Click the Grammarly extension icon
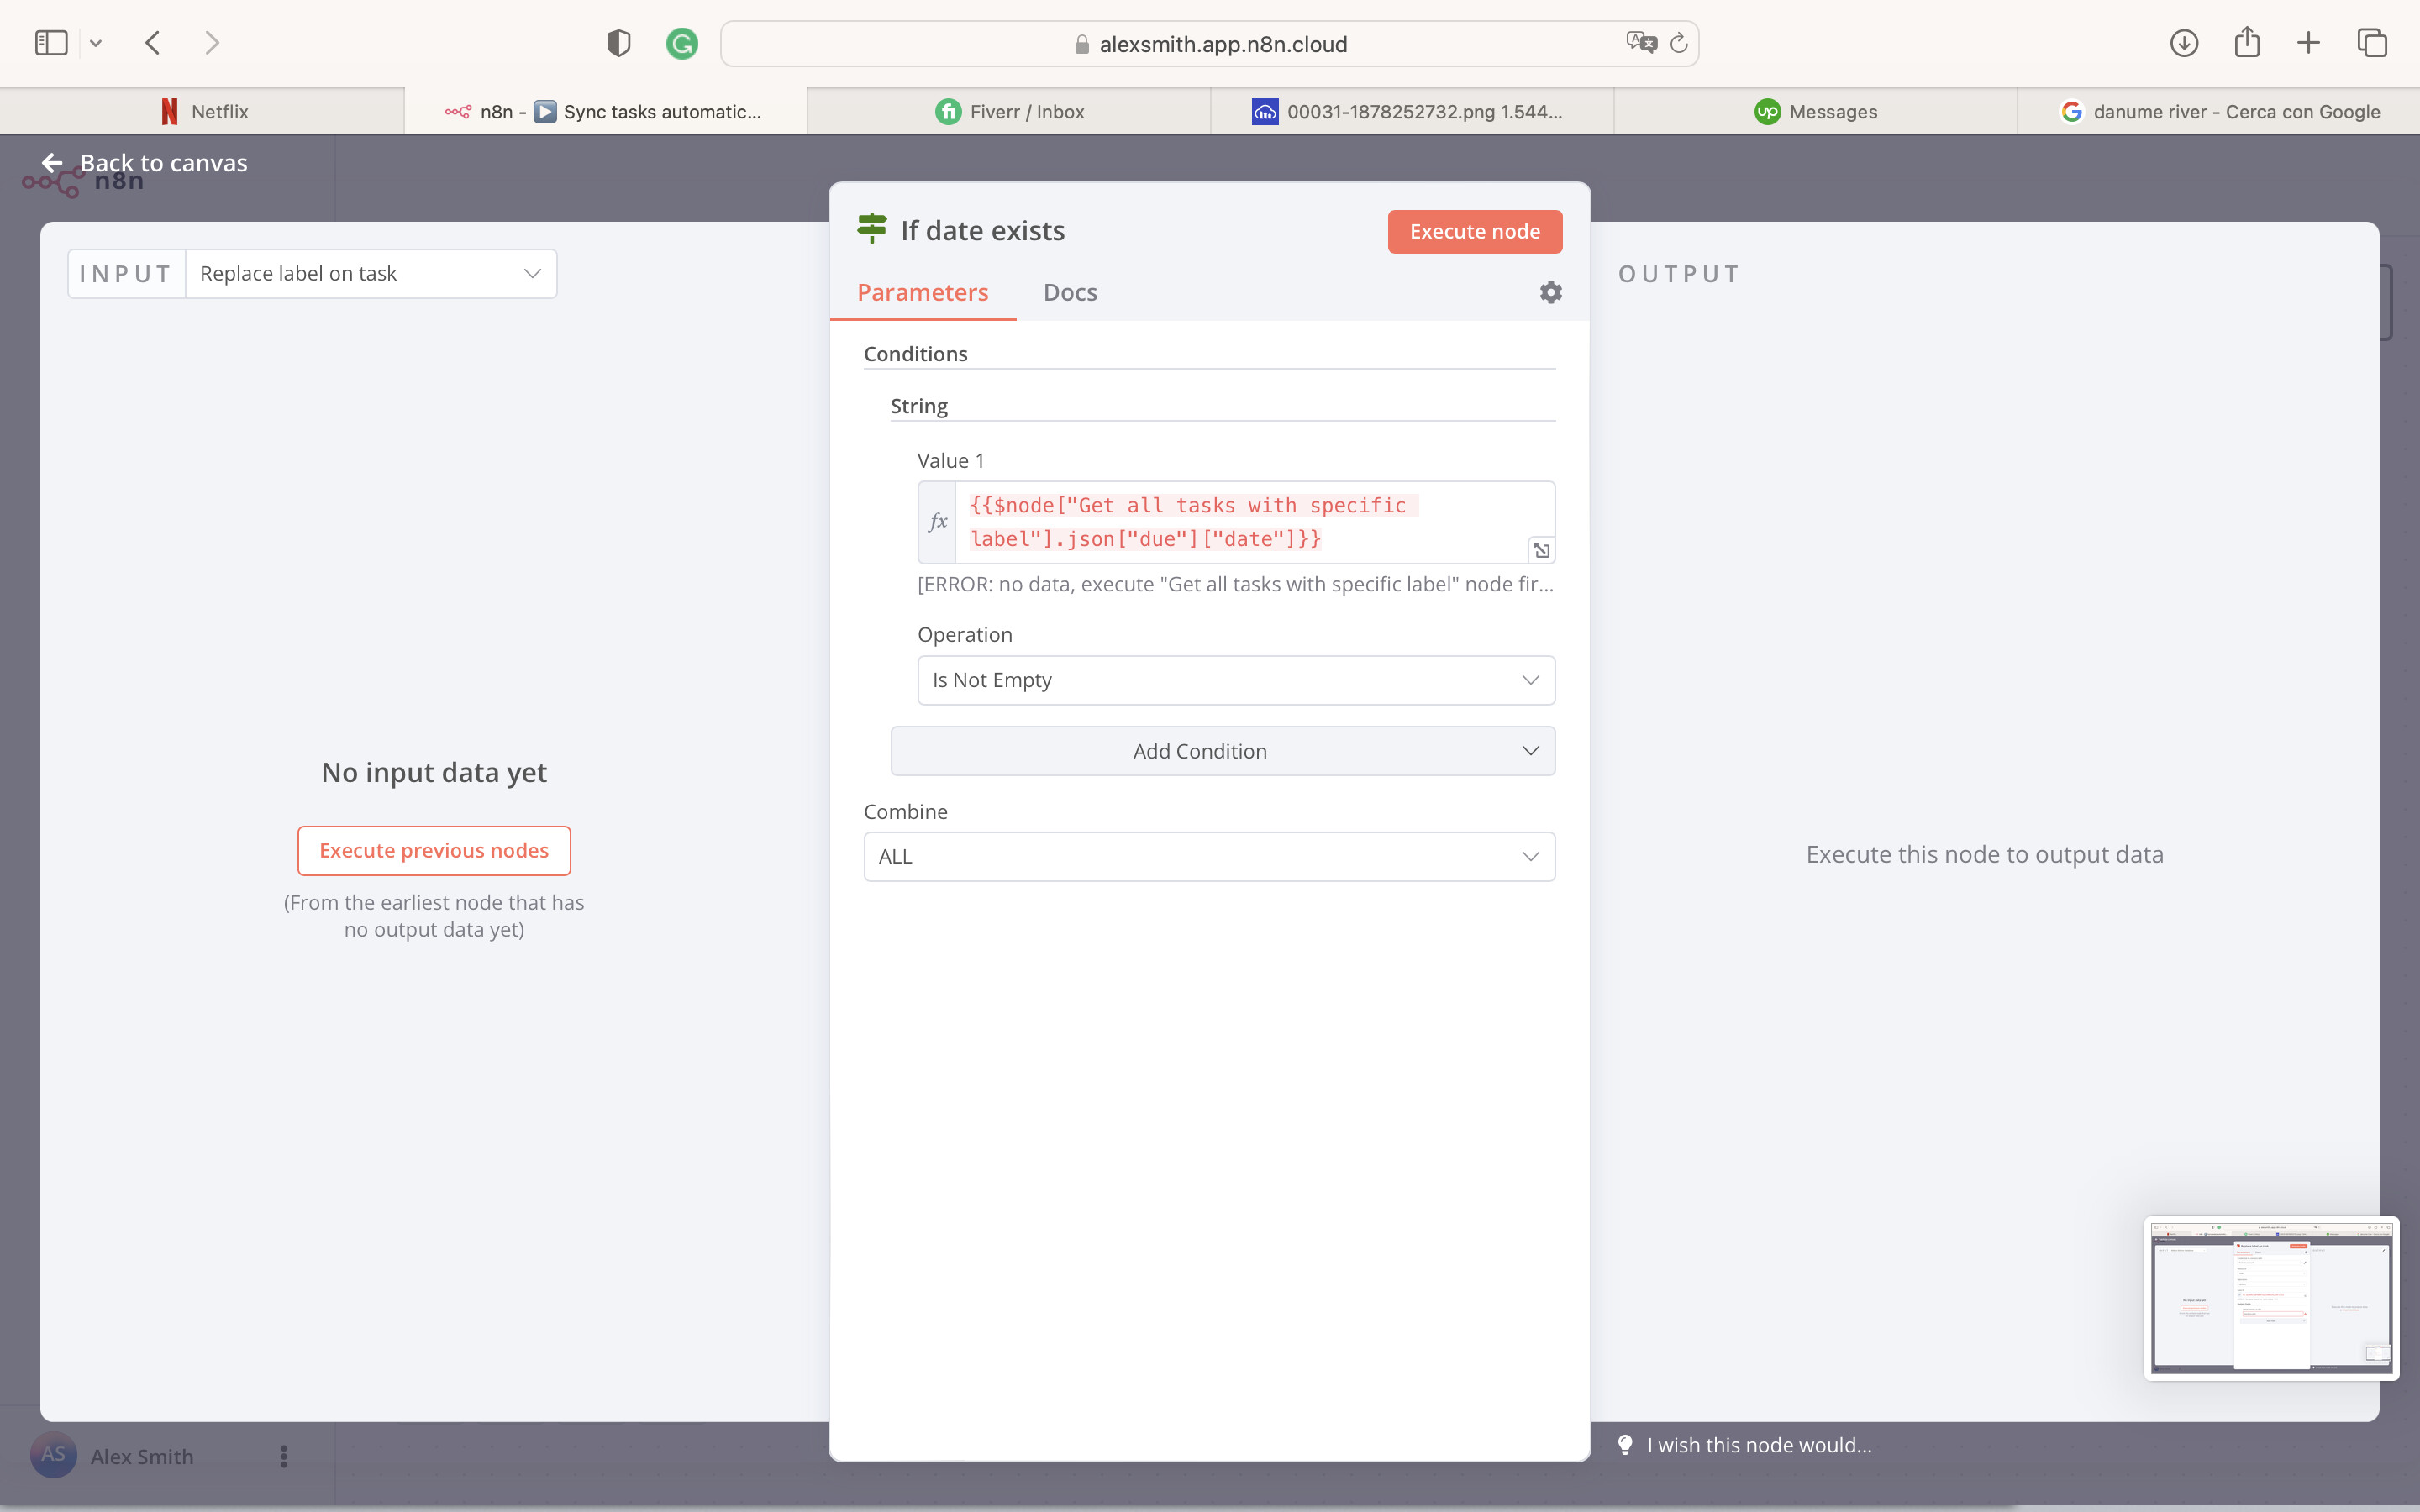This screenshot has width=2420, height=1512. tap(682, 43)
